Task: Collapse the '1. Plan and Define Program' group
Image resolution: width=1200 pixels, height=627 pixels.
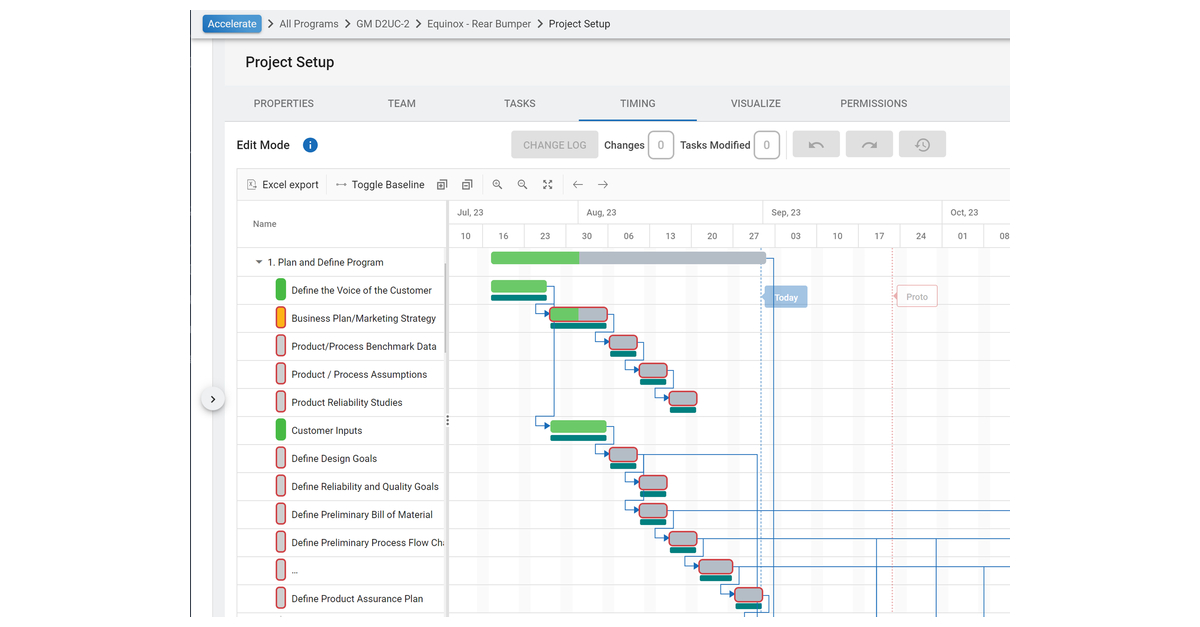Action: coord(259,261)
